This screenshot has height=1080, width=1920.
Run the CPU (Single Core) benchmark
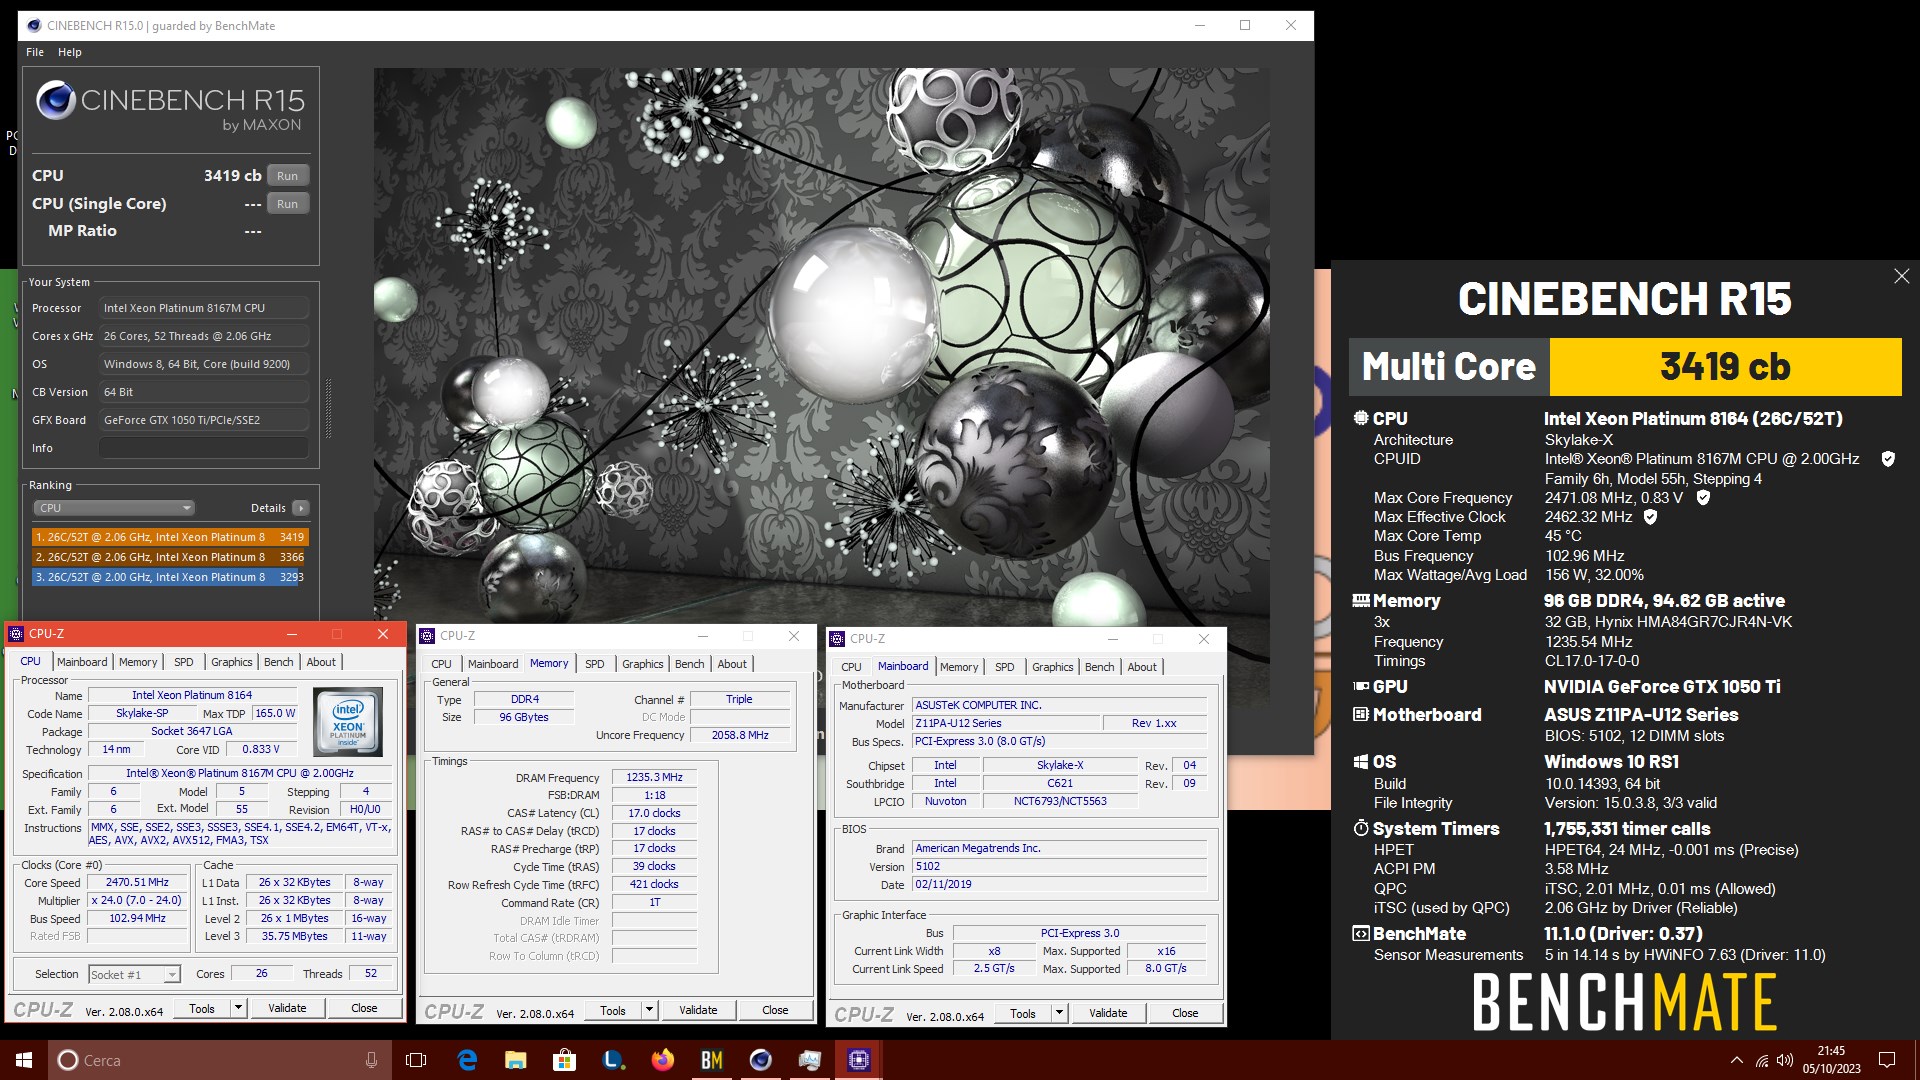point(287,203)
